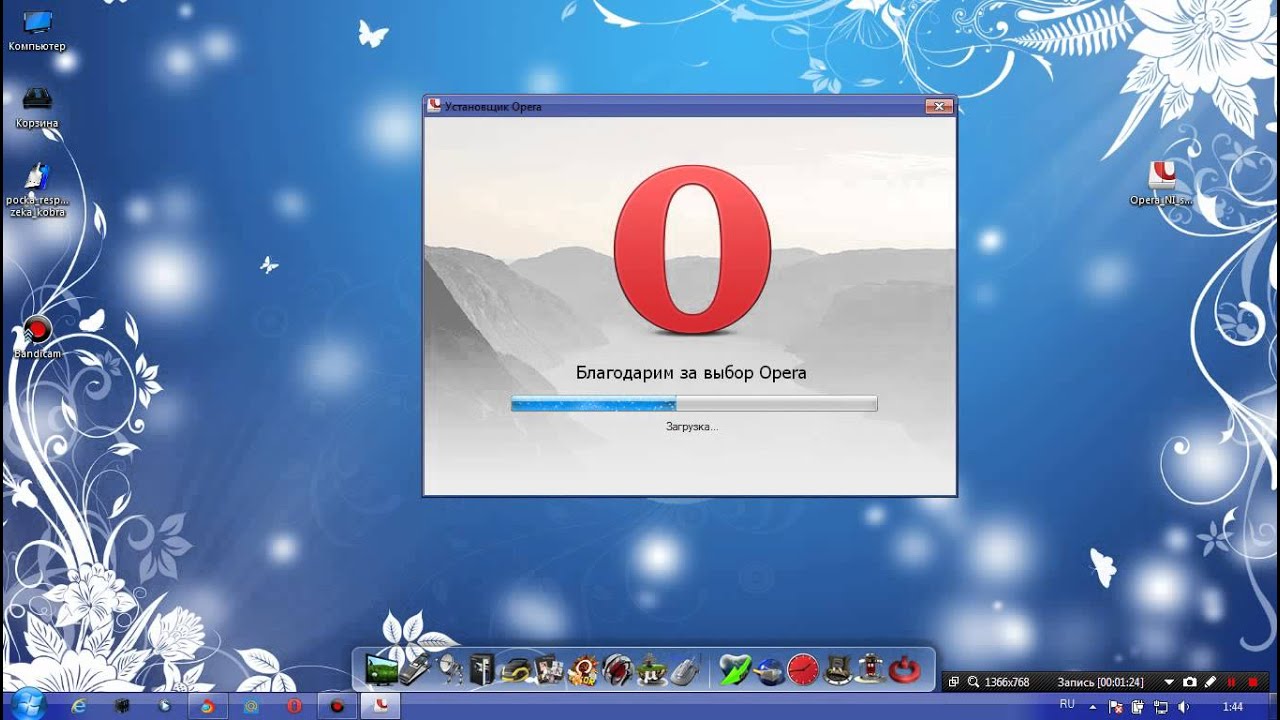Click the Запись [00:01:24] recording timer

coord(1101,682)
